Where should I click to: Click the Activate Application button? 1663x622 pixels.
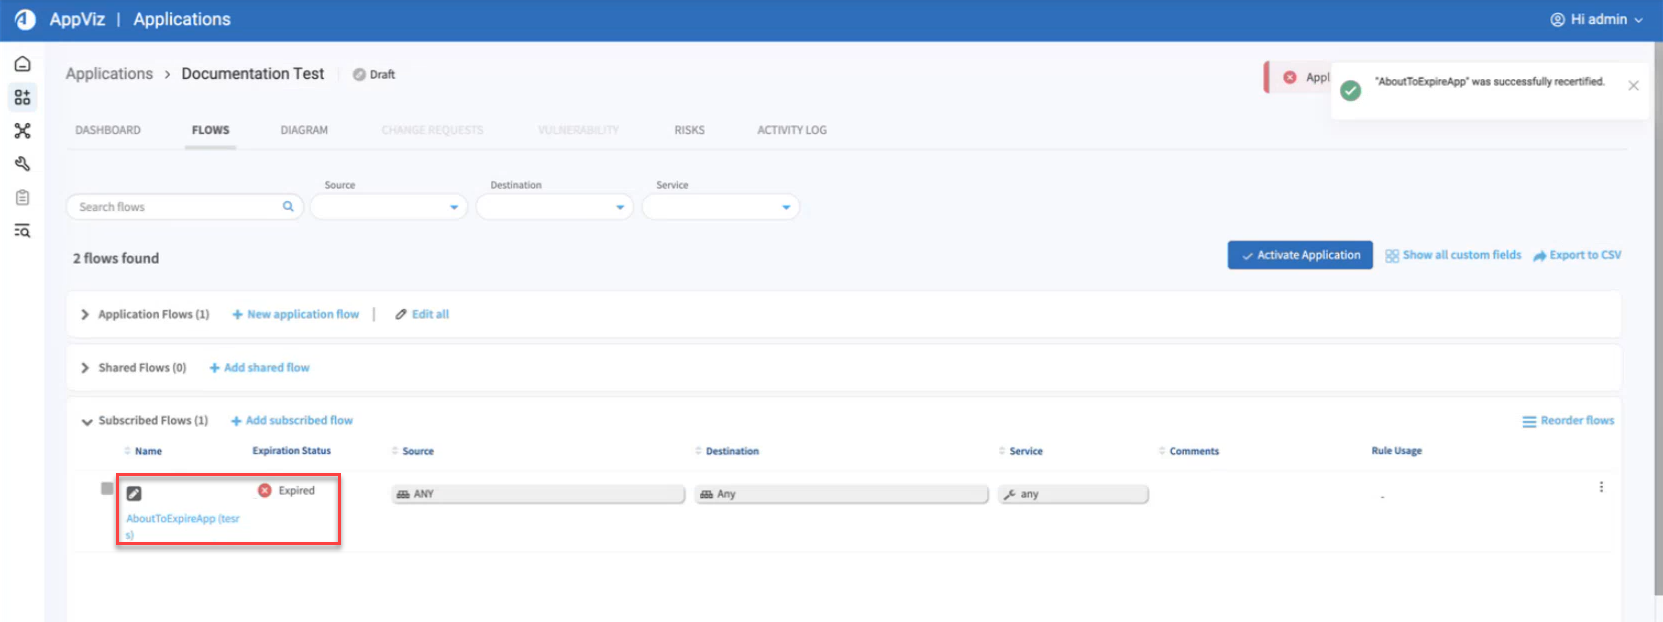point(1299,255)
